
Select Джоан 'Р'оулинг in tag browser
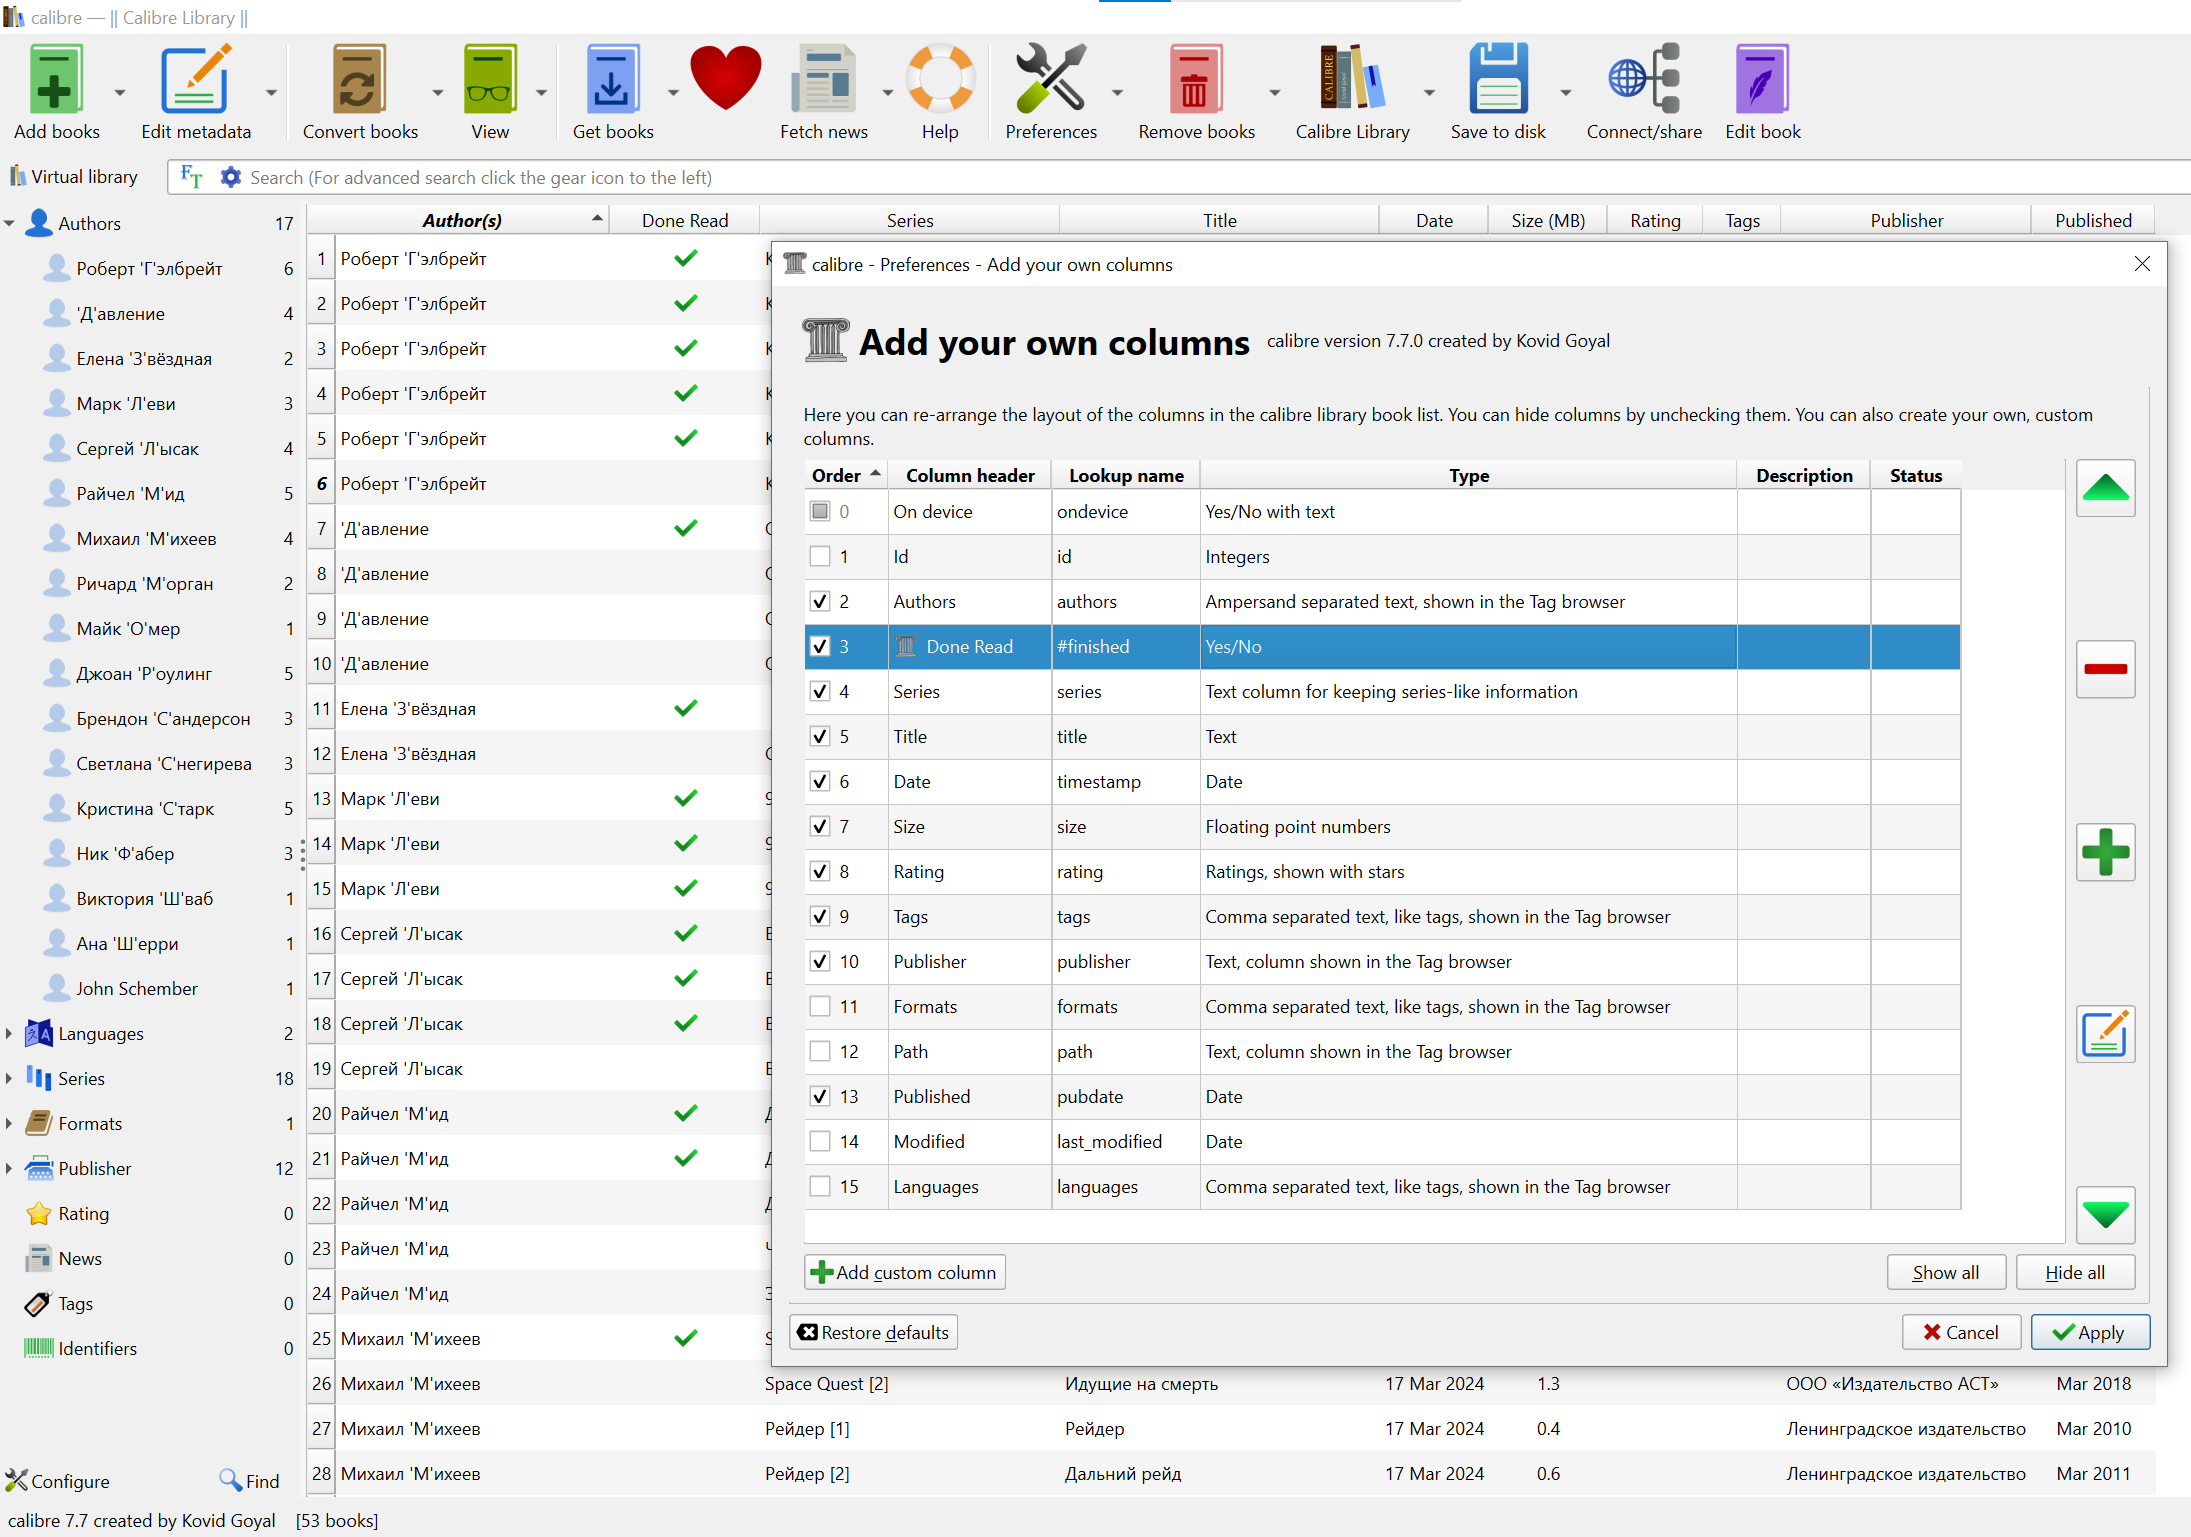tap(144, 673)
